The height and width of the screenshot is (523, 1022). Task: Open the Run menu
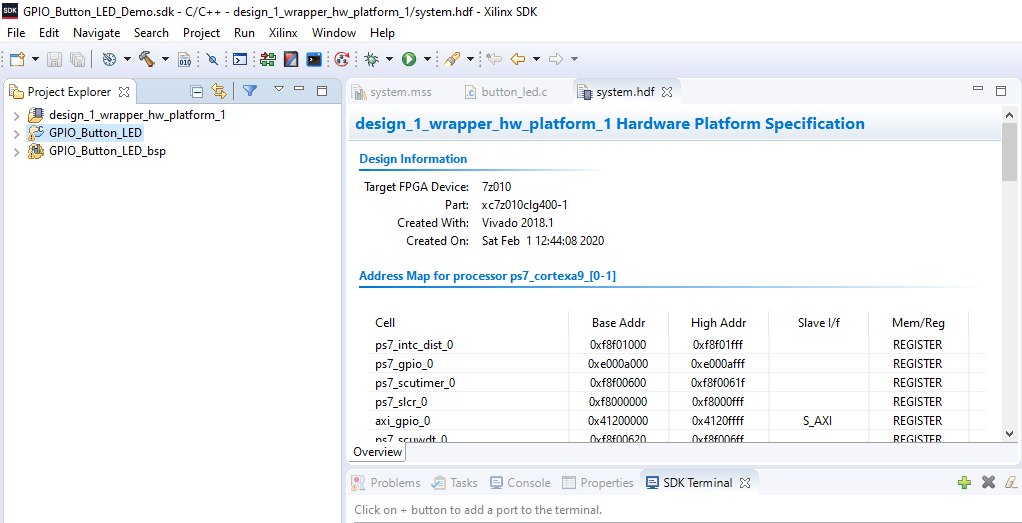click(x=244, y=33)
